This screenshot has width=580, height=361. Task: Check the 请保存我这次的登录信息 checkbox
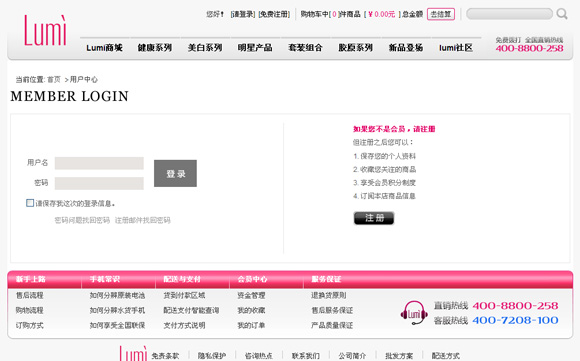tap(30, 203)
